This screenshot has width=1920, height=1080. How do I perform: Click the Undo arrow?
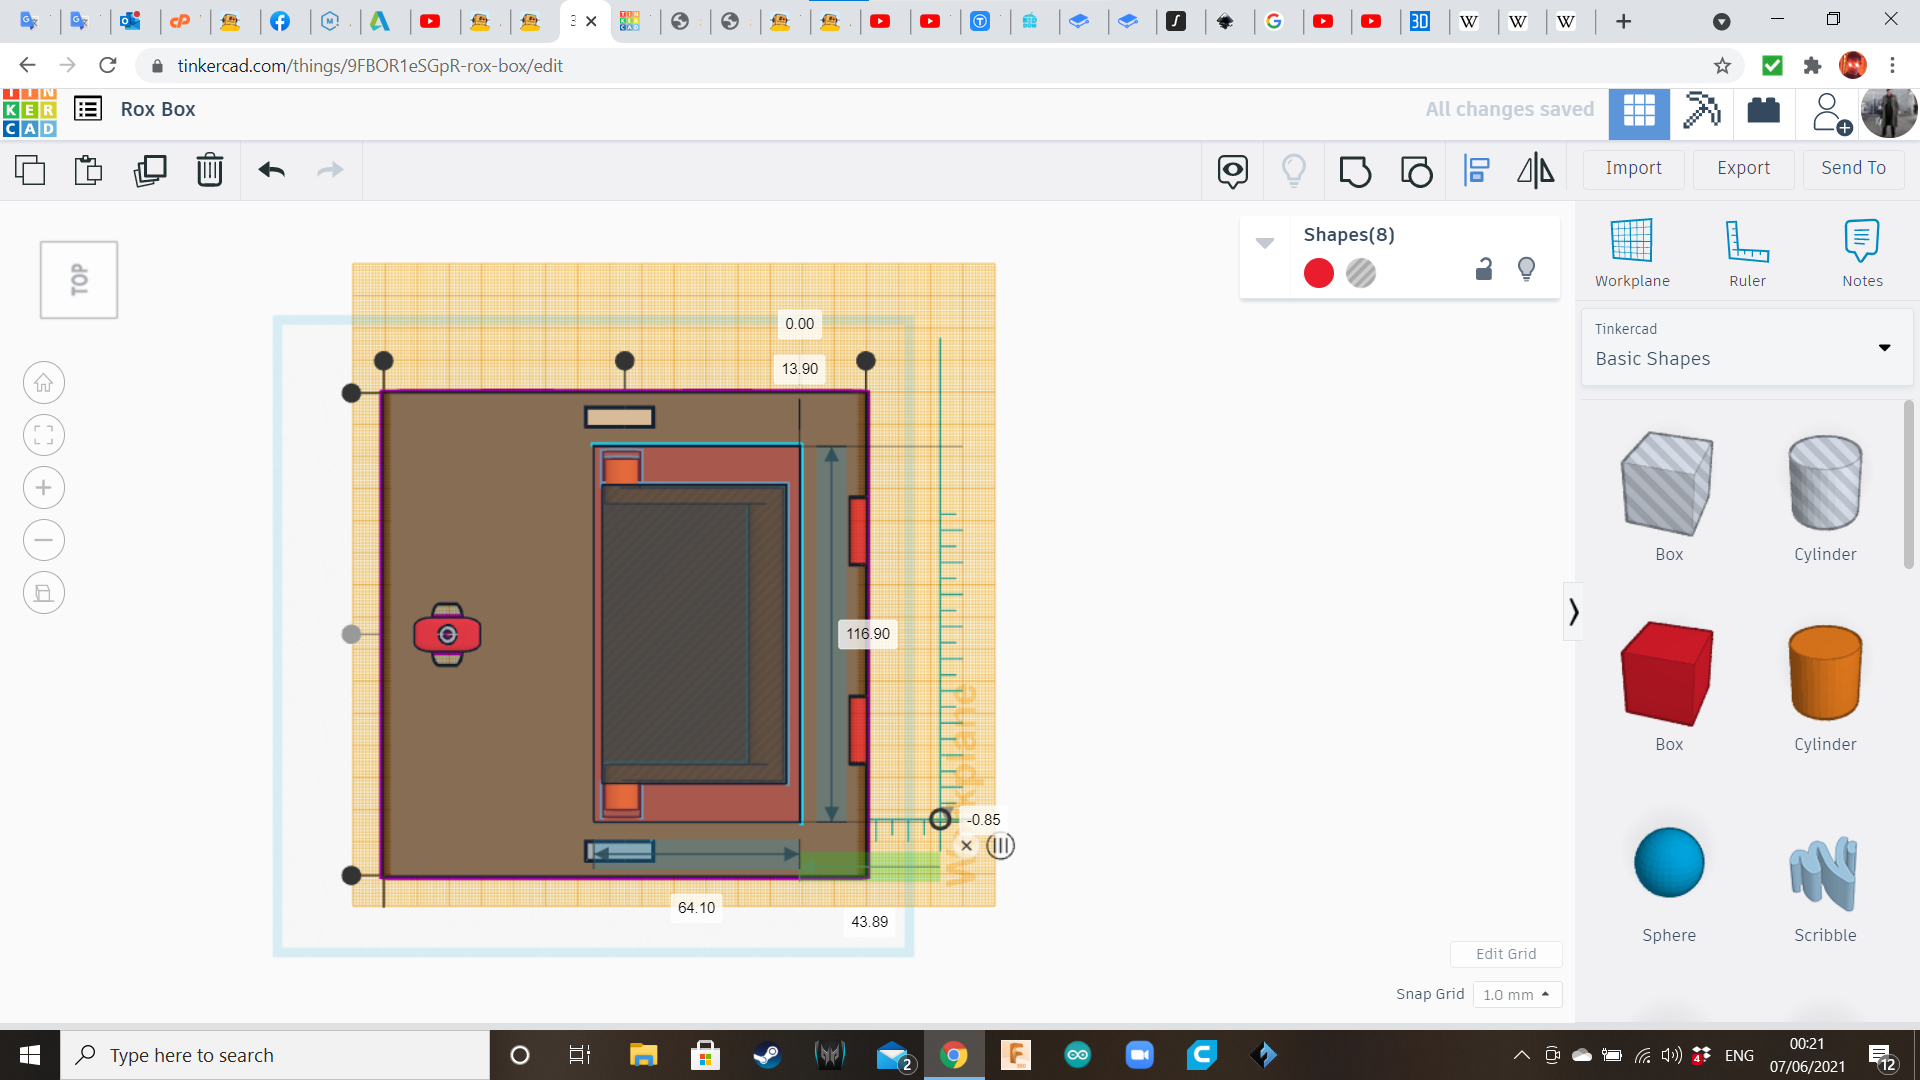pos(271,170)
